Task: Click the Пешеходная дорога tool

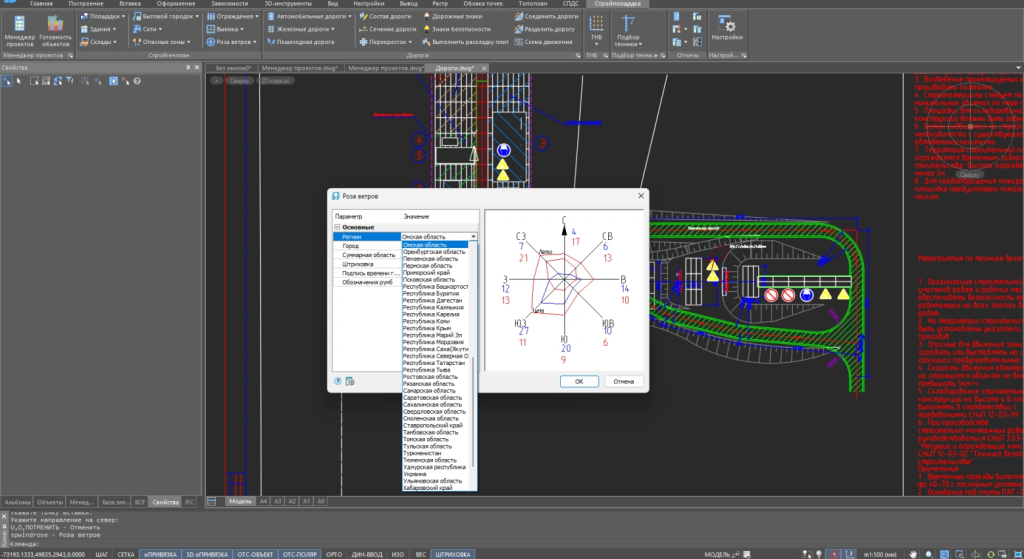Action: (304, 42)
